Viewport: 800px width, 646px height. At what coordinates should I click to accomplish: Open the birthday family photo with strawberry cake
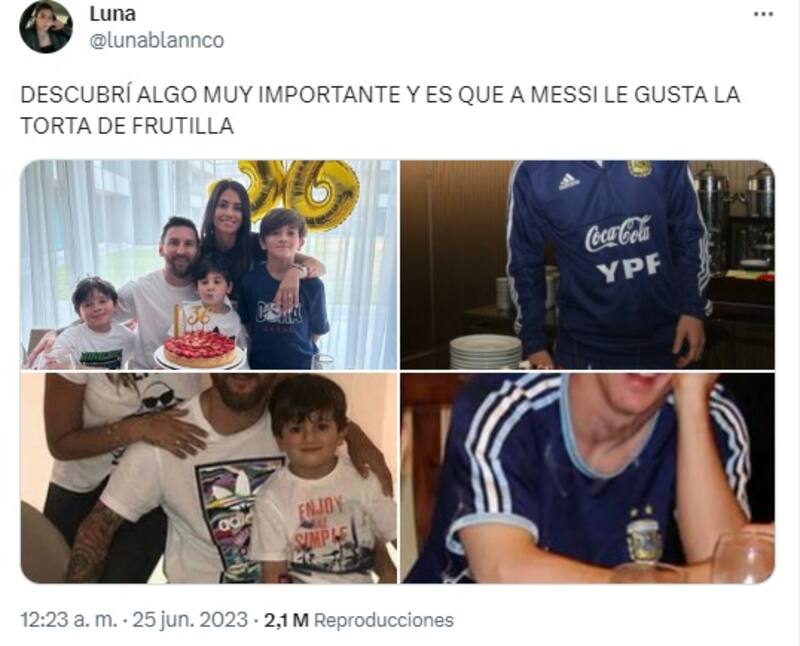[x=209, y=264]
